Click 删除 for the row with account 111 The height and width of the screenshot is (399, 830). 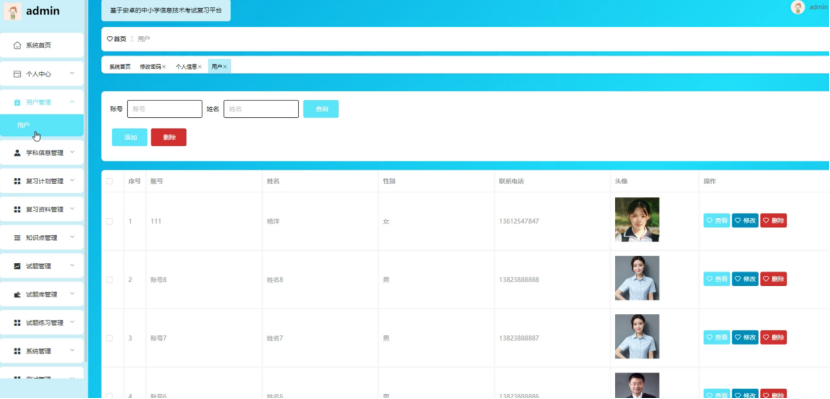tap(774, 221)
